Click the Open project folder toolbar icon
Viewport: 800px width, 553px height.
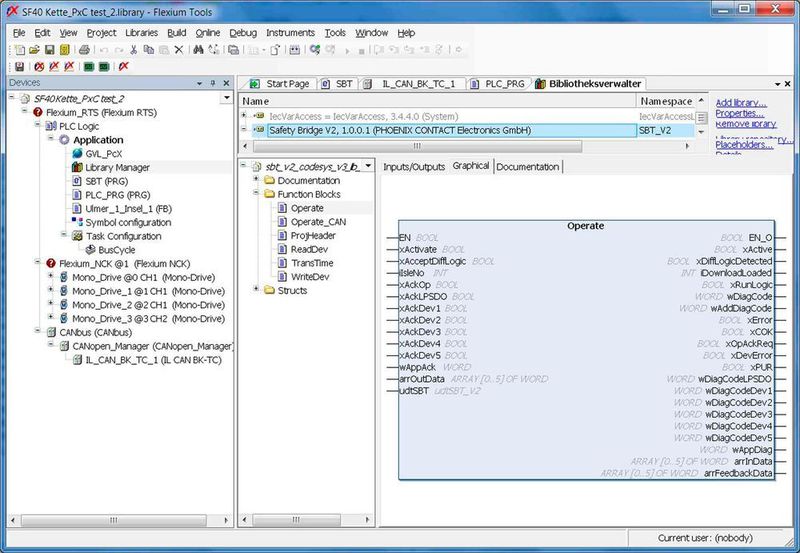[x=33, y=49]
